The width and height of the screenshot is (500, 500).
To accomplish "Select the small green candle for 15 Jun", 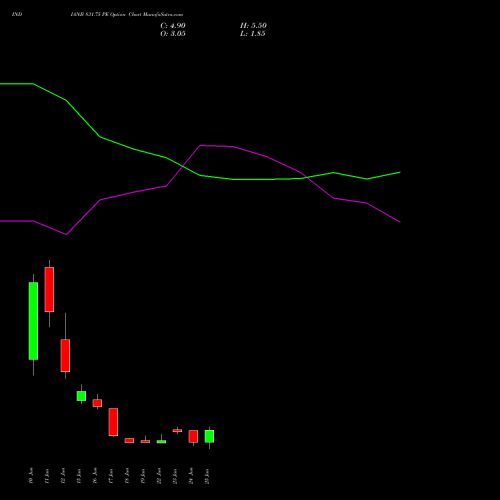I will tap(81, 396).
